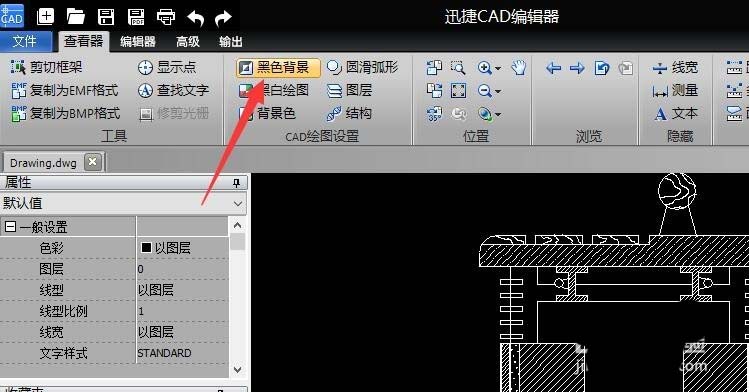Click the 图层 property value 0
The image size is (749, 392).
182,269
